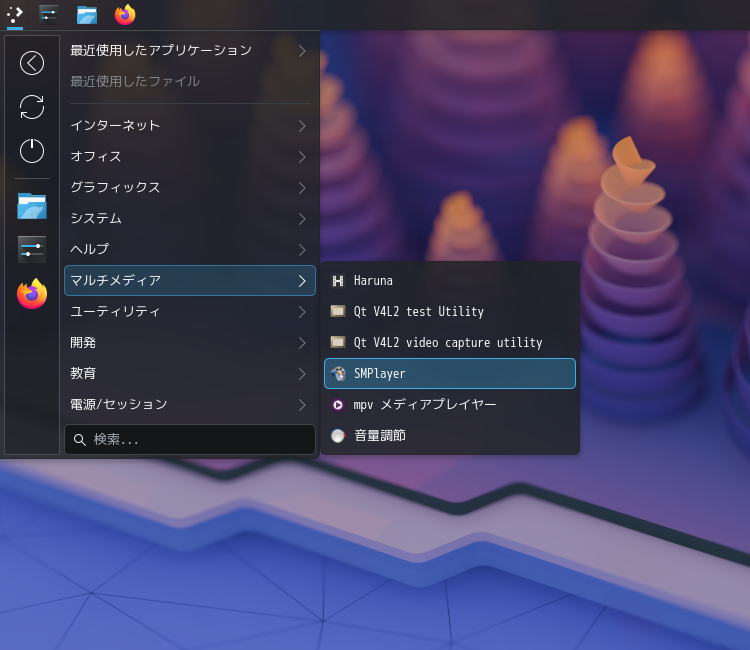This screenshot has height=650, width=750.
Task: Click the グラフィックス category label
Action: 115,187
